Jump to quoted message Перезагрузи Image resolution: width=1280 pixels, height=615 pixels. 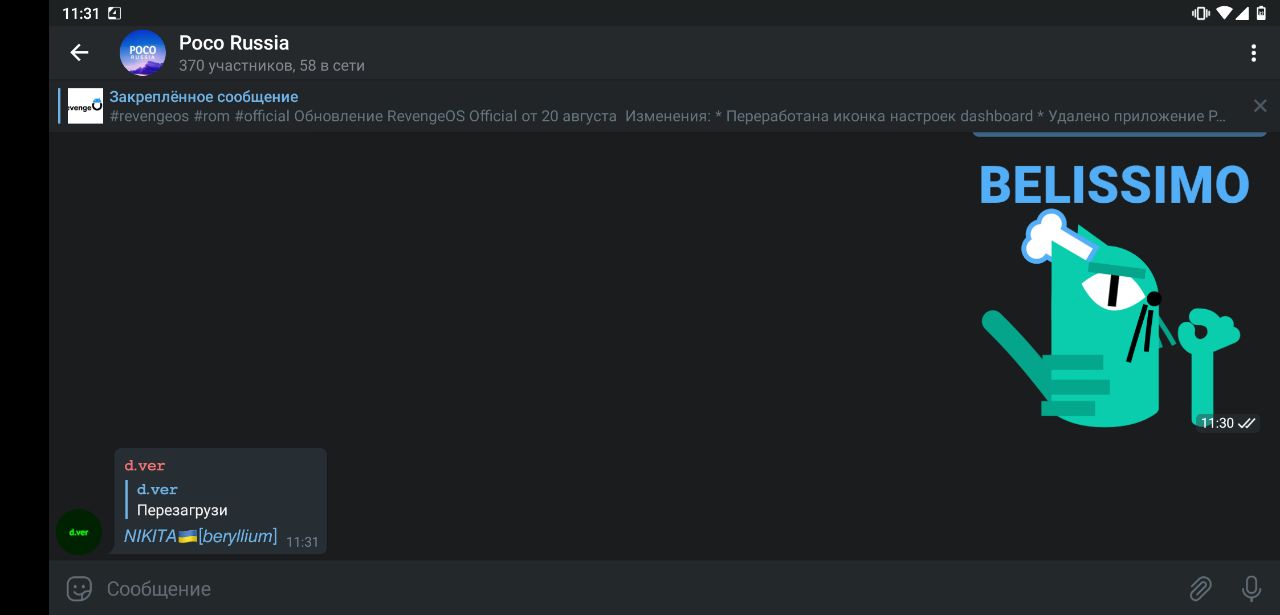click(x=182, y=509)
